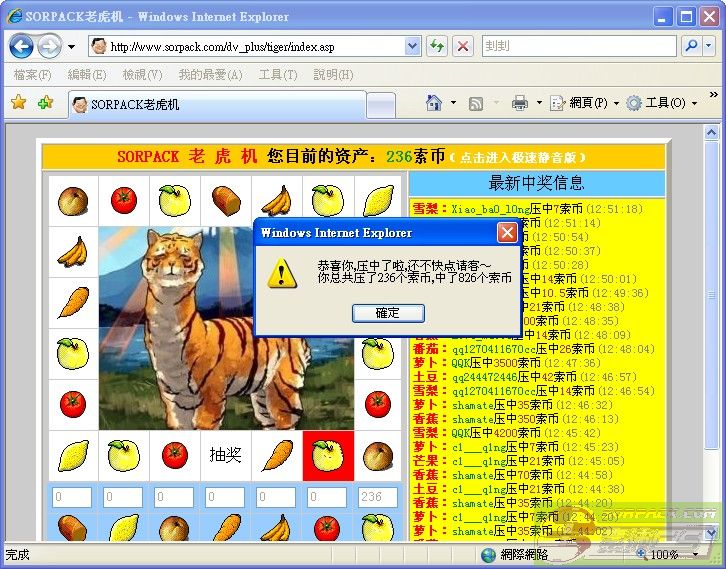Click the Add to Favorites star-plus icon
The image size is (726, 569).
pyautogui.click(x=45, y=103)
